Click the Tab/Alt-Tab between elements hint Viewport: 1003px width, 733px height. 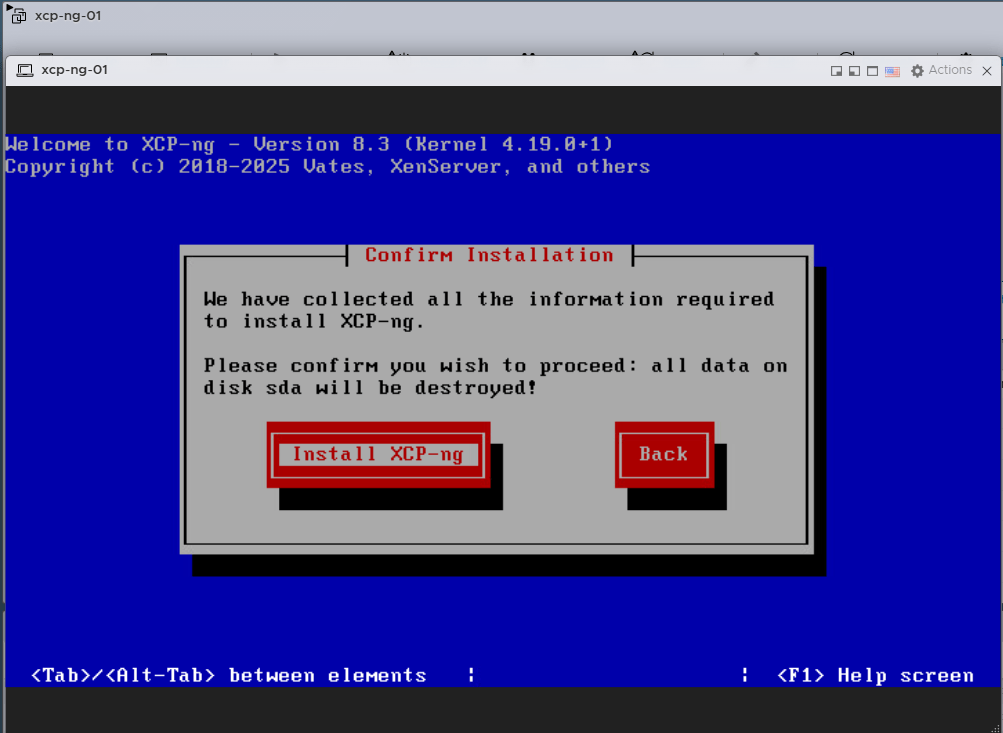(x=229, y=676)
